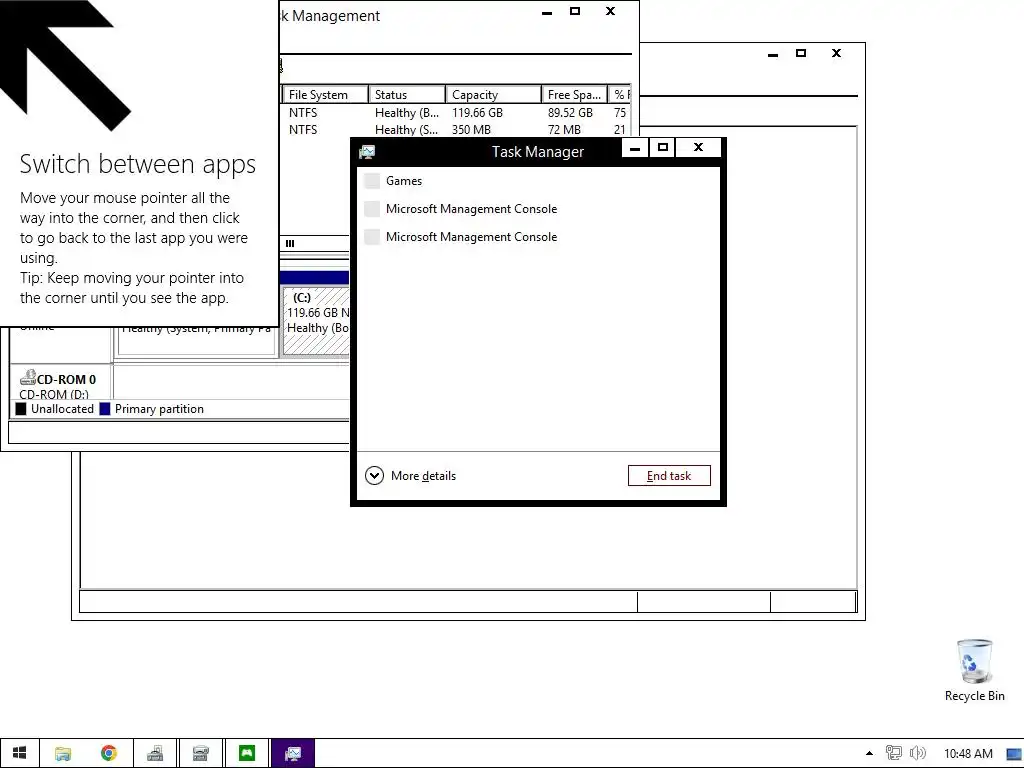Click Show desktop icon at taskbar end
The height and width of the screenshot is (768, 1024).
tap(1014, 754)
